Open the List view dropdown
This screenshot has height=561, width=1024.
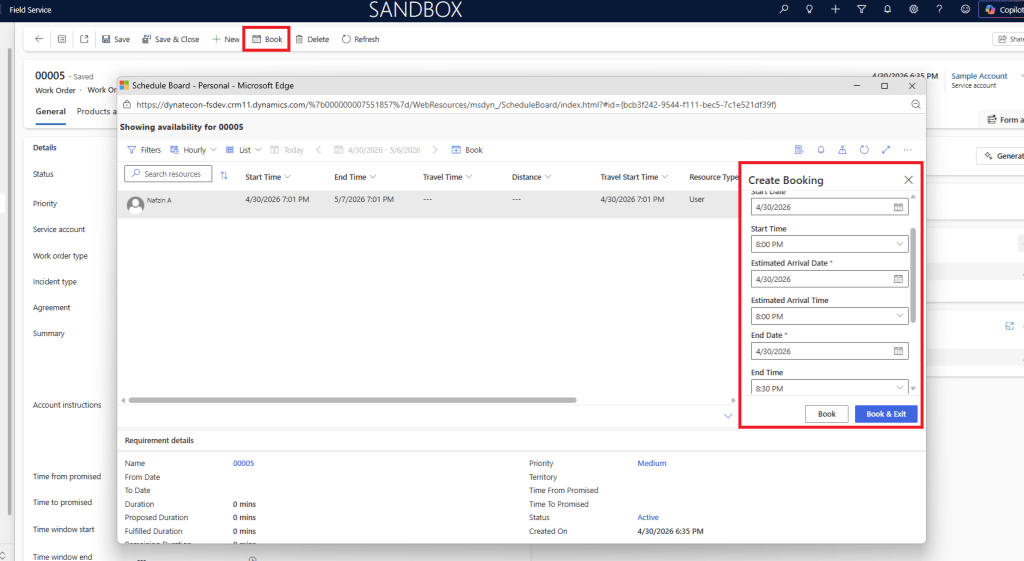pyautogui.click(x=244, y=150)
